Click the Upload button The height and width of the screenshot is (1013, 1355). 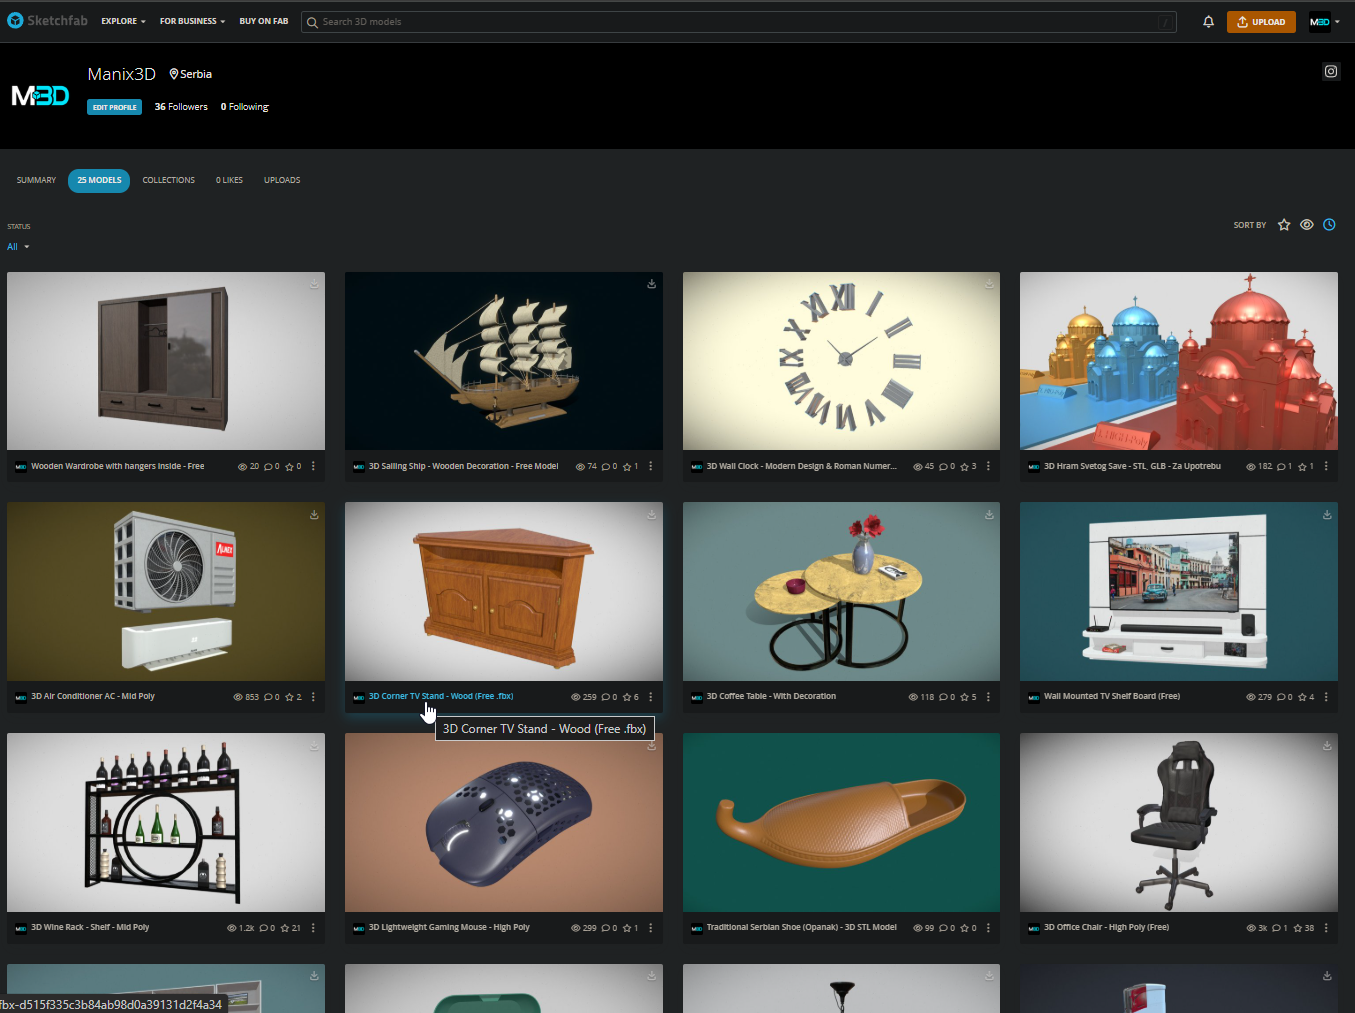click(x=1261, y=22)
